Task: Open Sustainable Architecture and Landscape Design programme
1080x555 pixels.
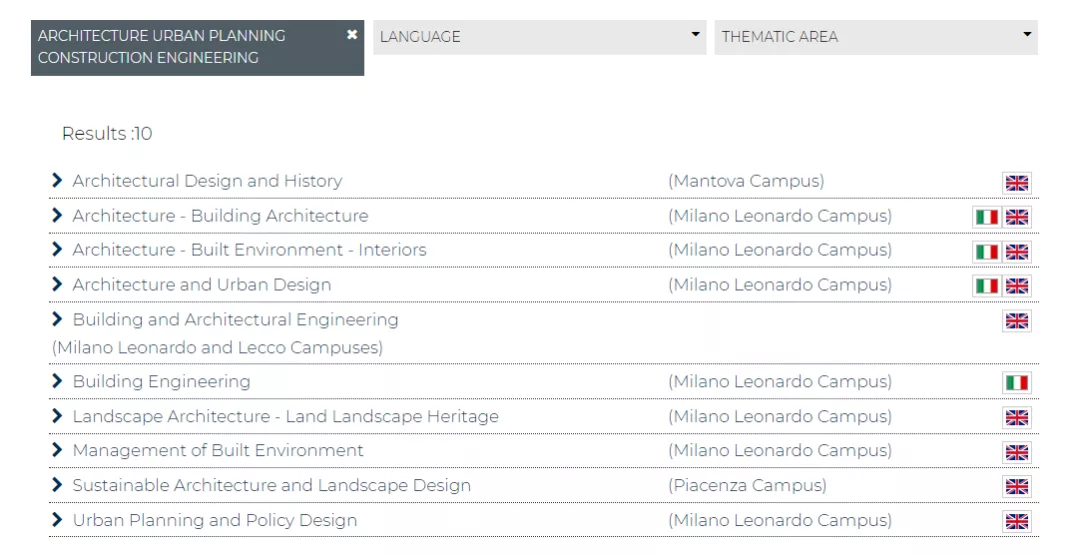Action: (x=271, y=485)
